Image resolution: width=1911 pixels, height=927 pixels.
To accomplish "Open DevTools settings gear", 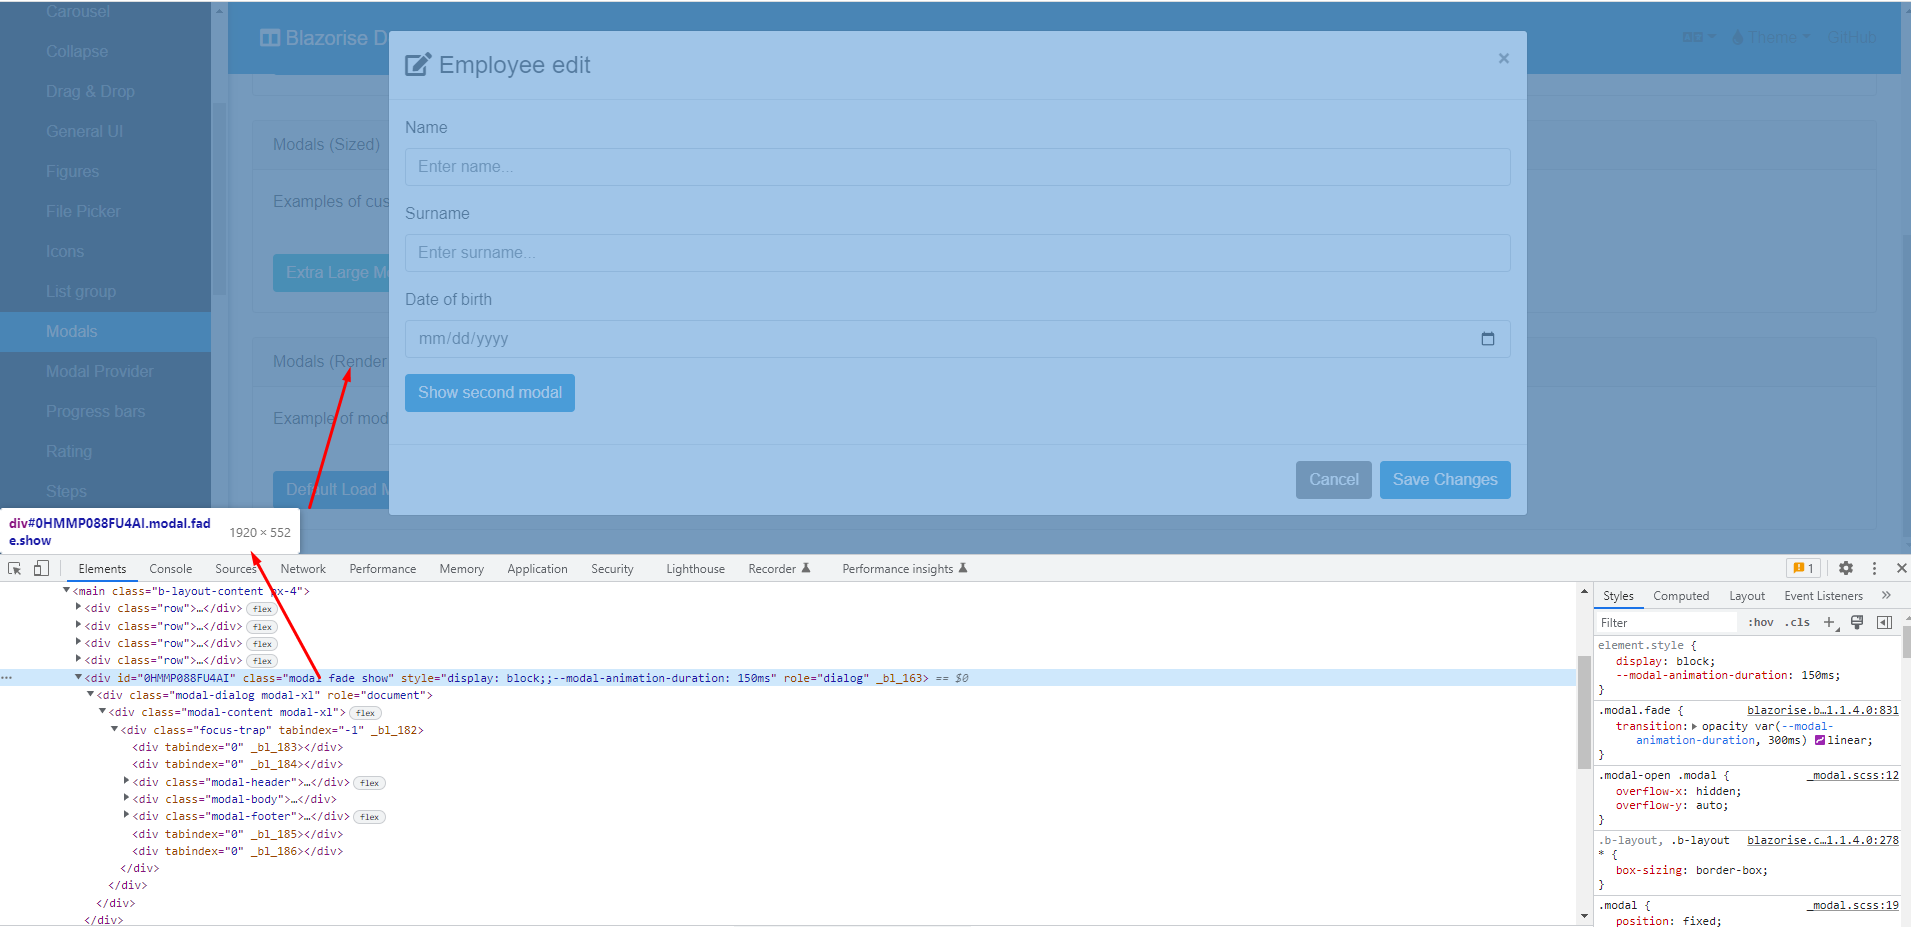I will (1844, 568).
